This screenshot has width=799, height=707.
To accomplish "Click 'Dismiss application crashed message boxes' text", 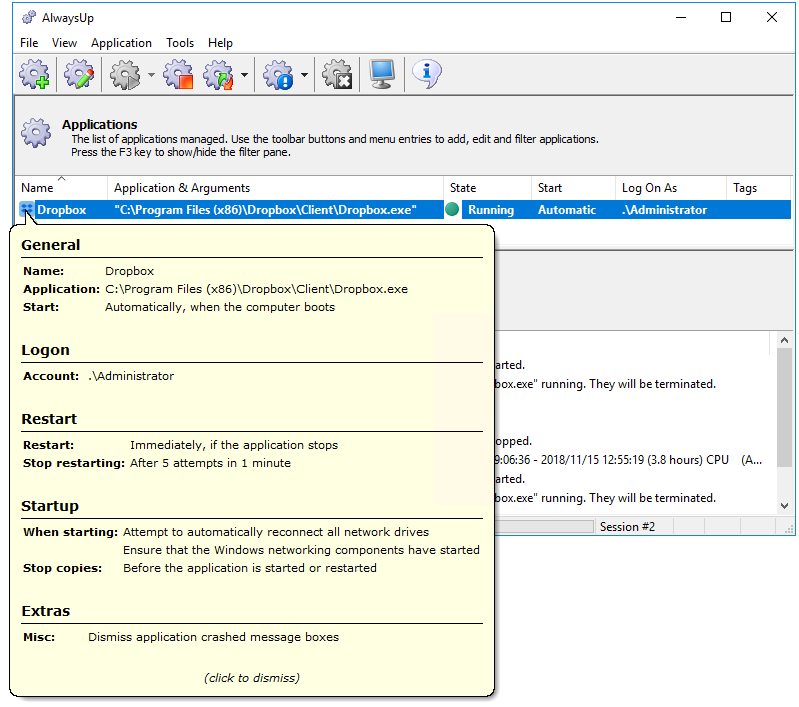I will point(213,637).
